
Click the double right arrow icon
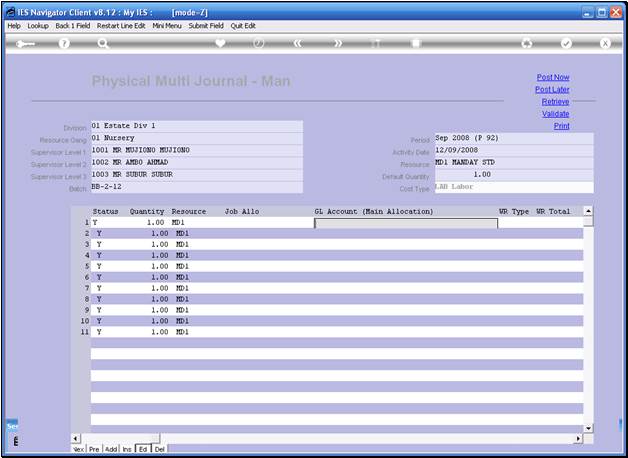click(x=338, y=43)
